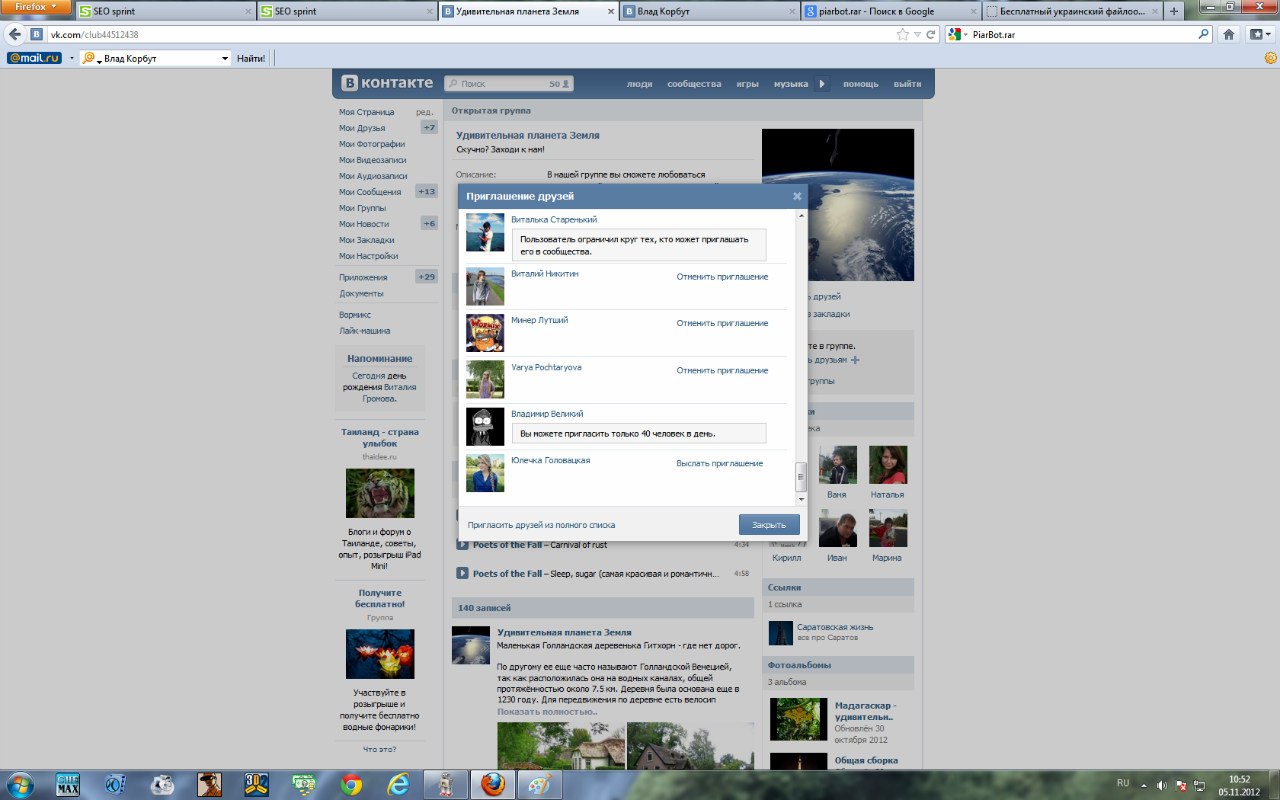The height and width of the screenshot is (800, 1280).
Task: Click scroll-up arrow of dialog list
Action: coord(800,217)
